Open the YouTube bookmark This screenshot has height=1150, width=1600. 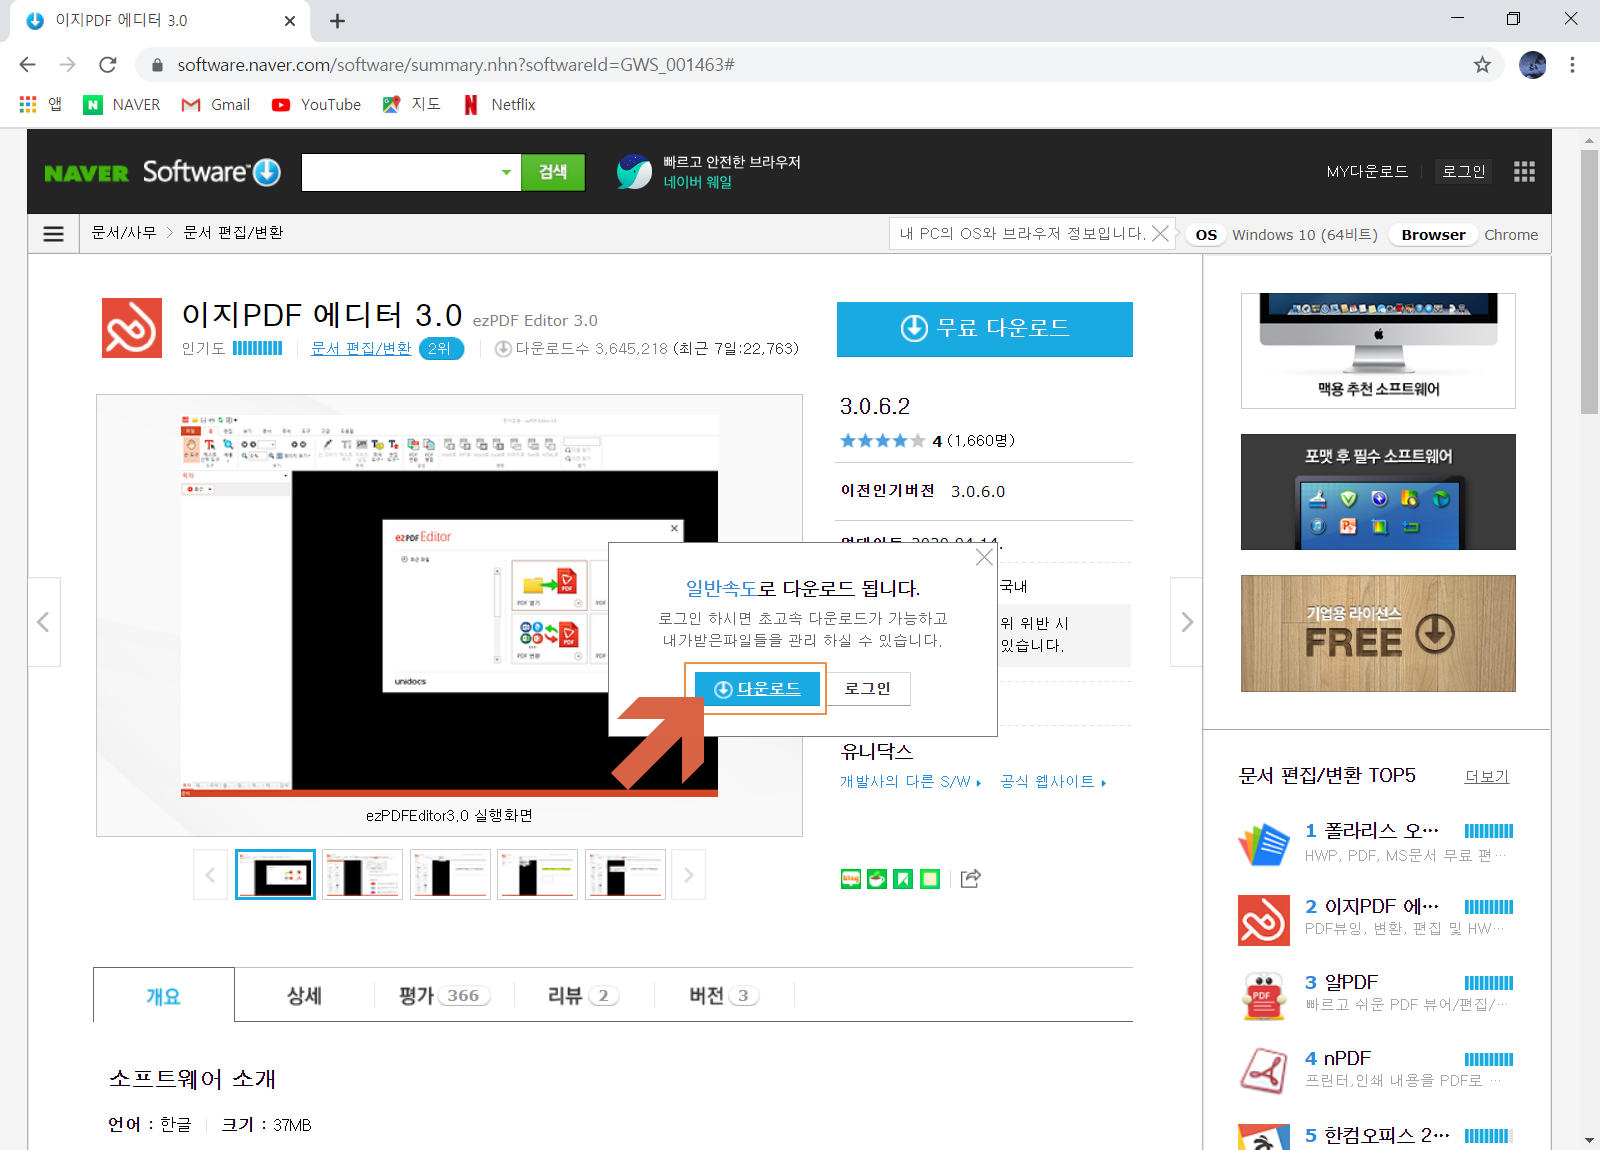316,104
